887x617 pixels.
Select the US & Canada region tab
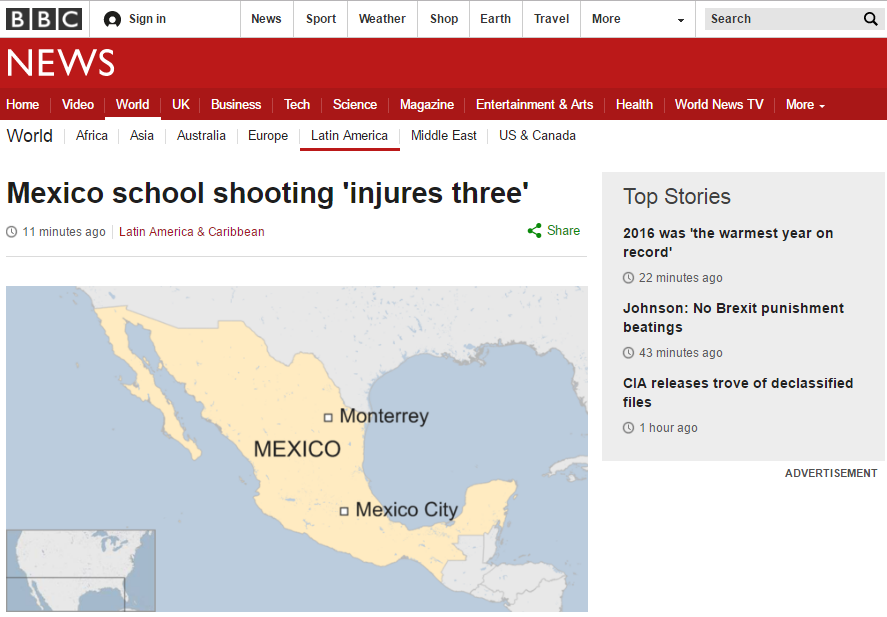pos(537,135)
